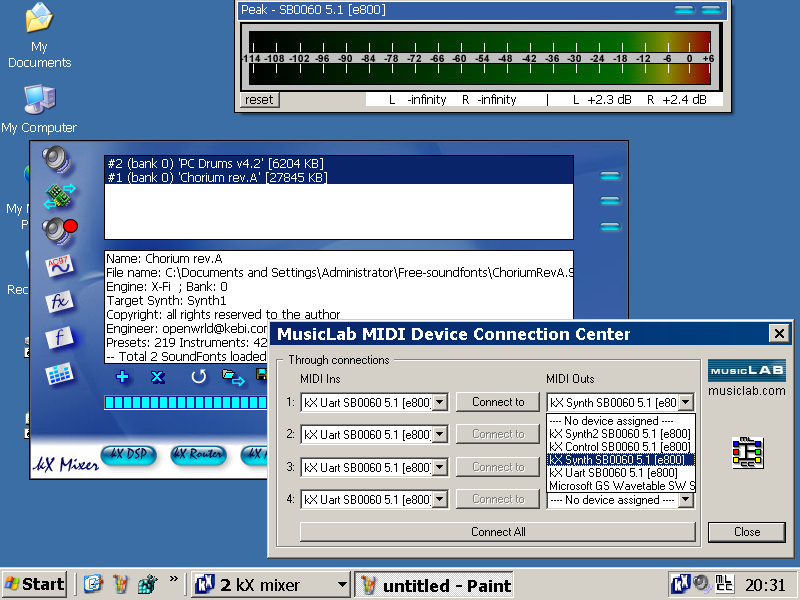Expand MIDI Ins dropdown for connection 2

pos(440,435)
